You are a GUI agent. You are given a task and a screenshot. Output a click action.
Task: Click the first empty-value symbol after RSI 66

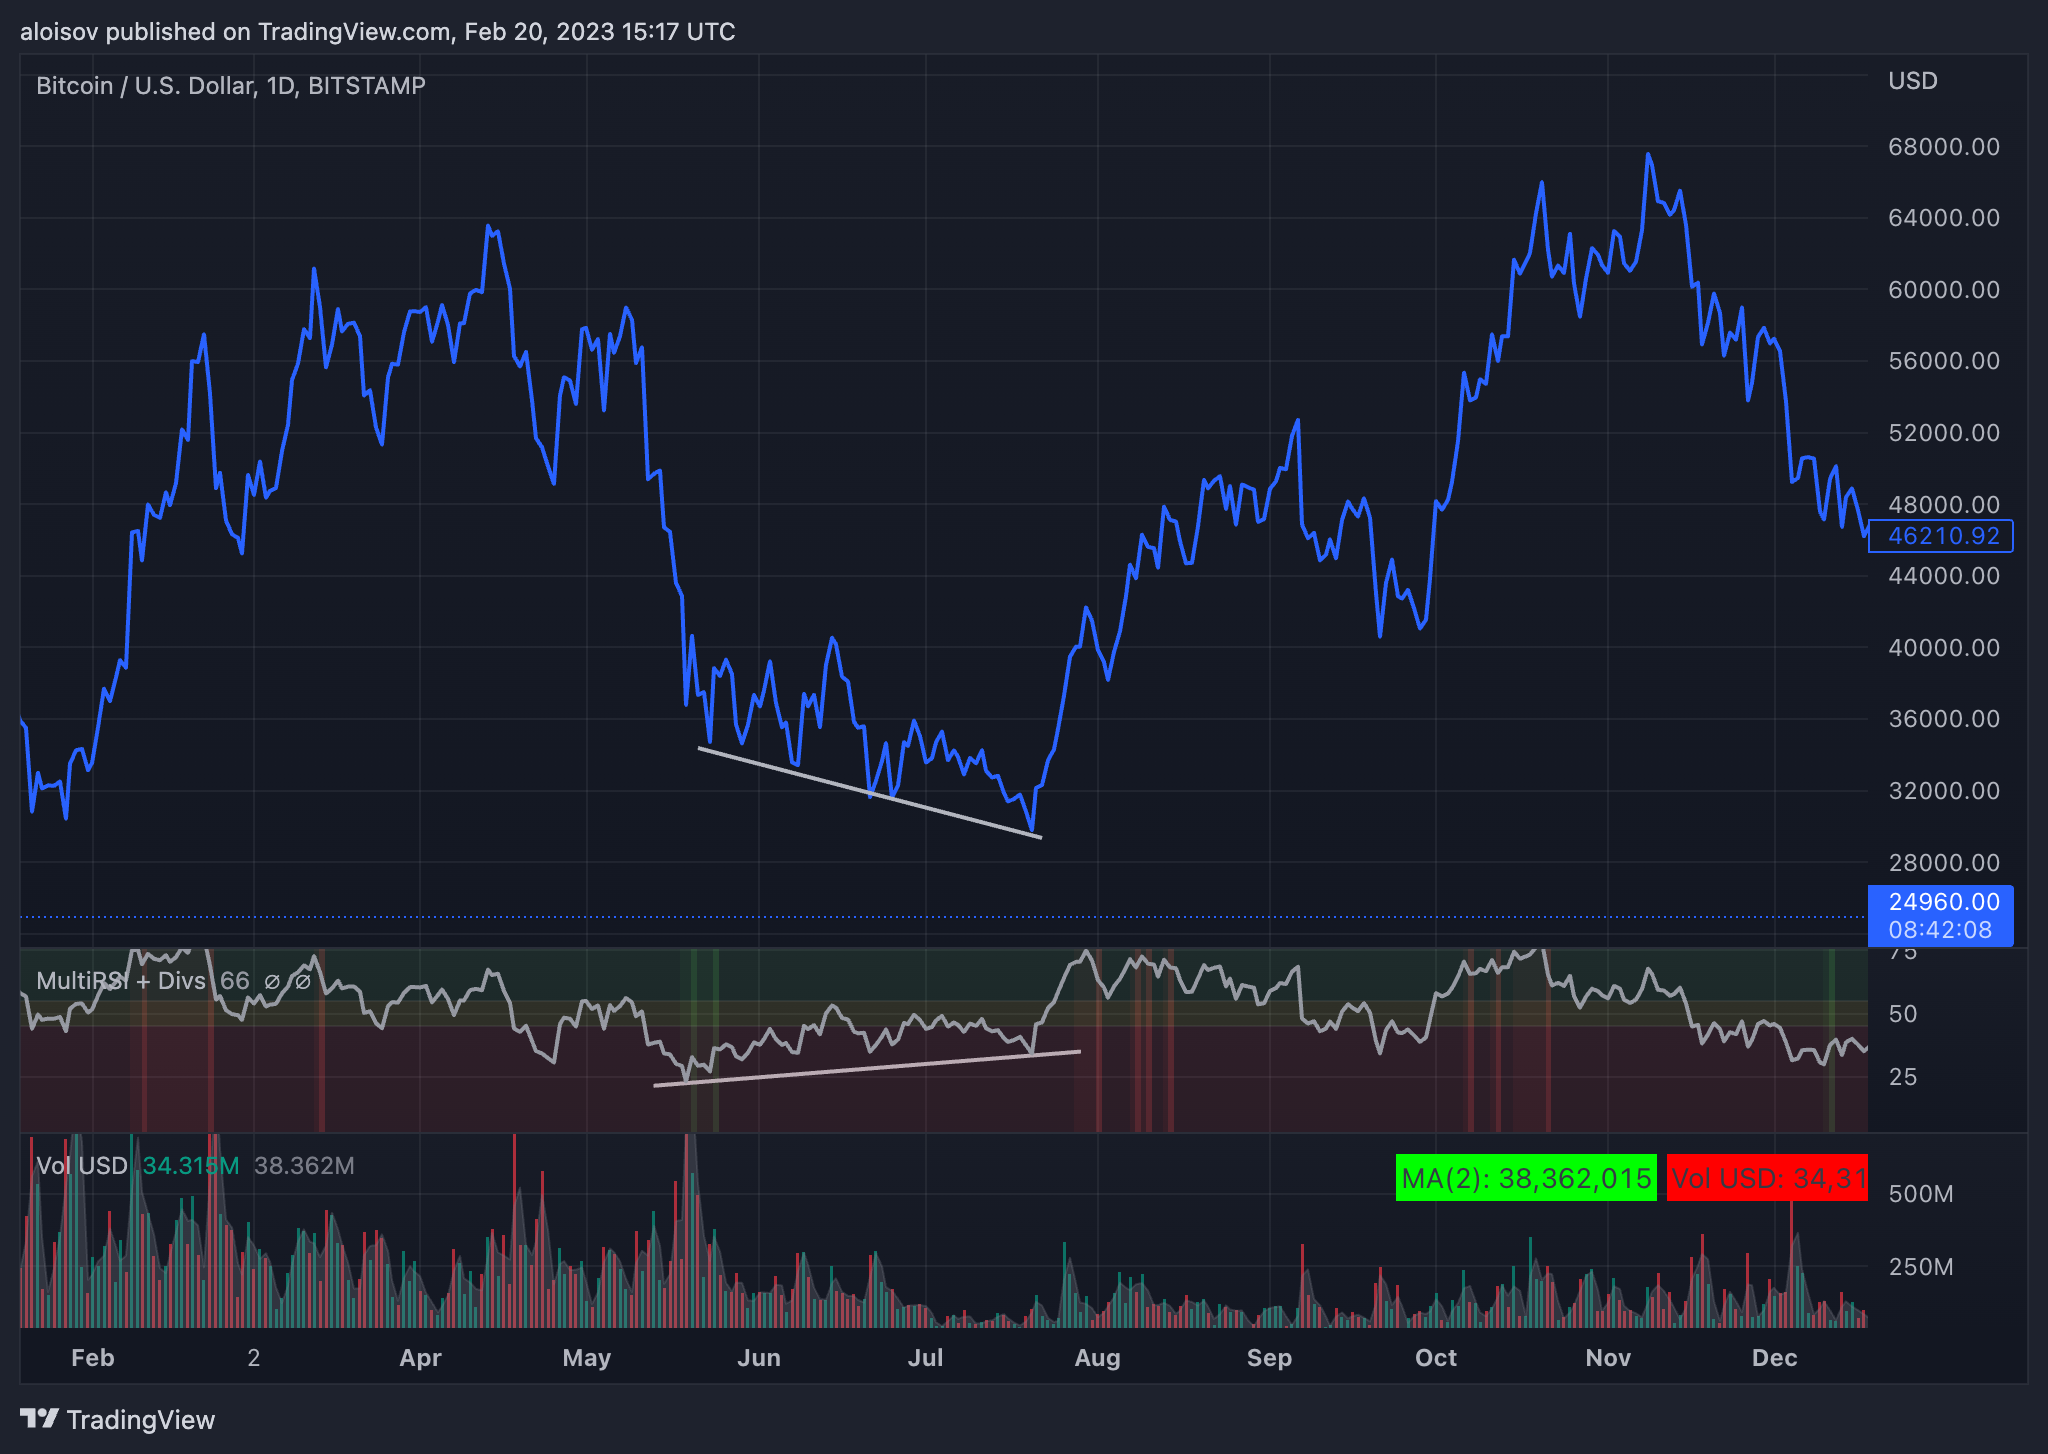tap(272, 982)
